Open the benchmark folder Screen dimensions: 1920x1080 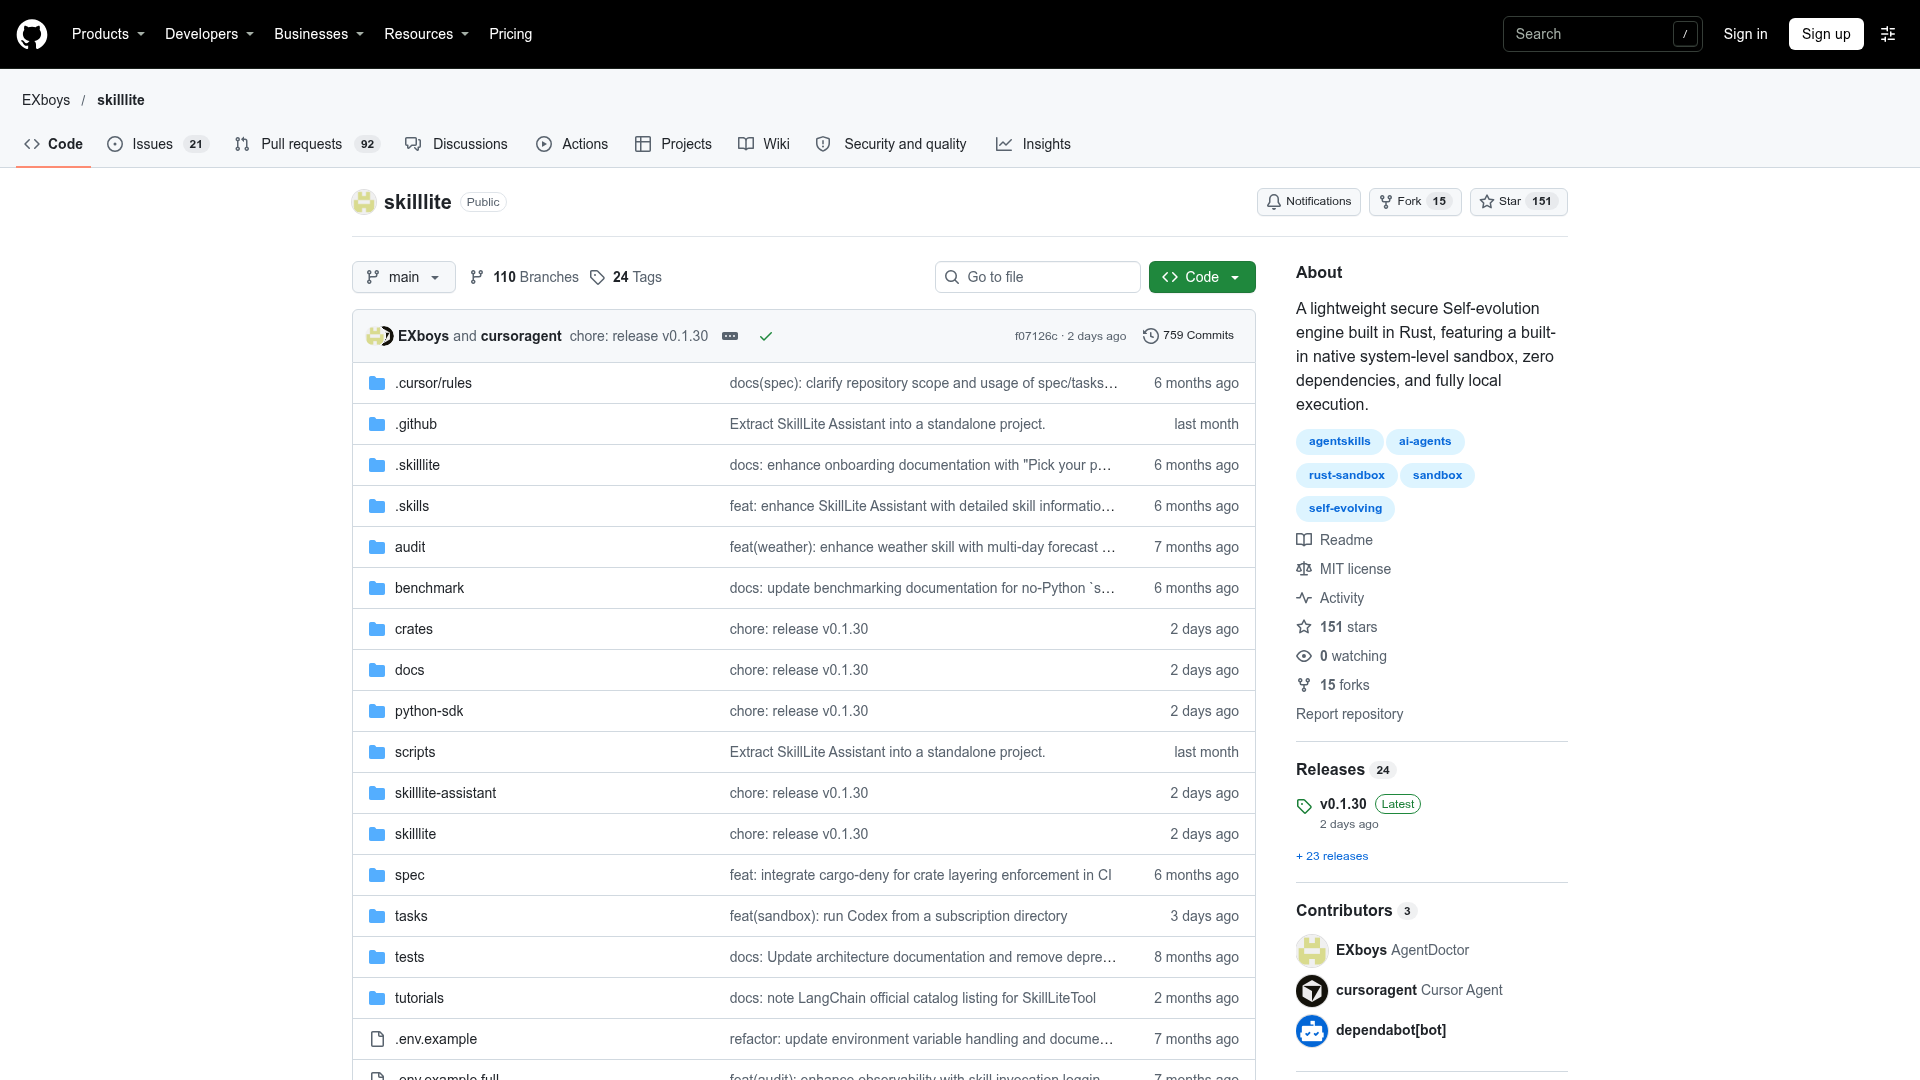pos(429,588)
